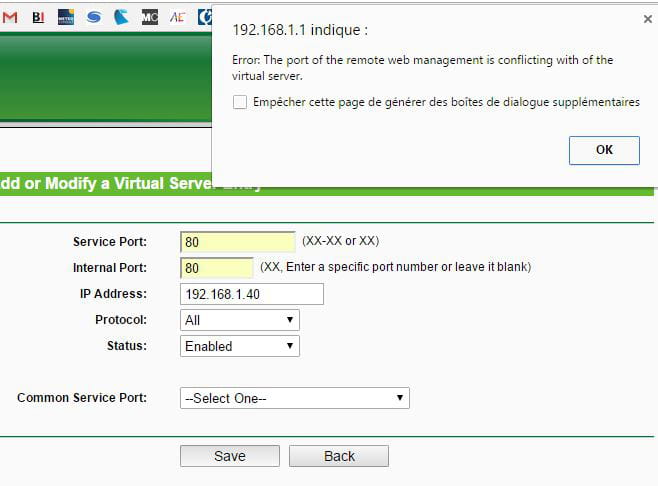Click the partially hidden blue bookmark icon
The width and height of the screenshot is (658, 486).
pyautogui.click(x=205, y=17)
